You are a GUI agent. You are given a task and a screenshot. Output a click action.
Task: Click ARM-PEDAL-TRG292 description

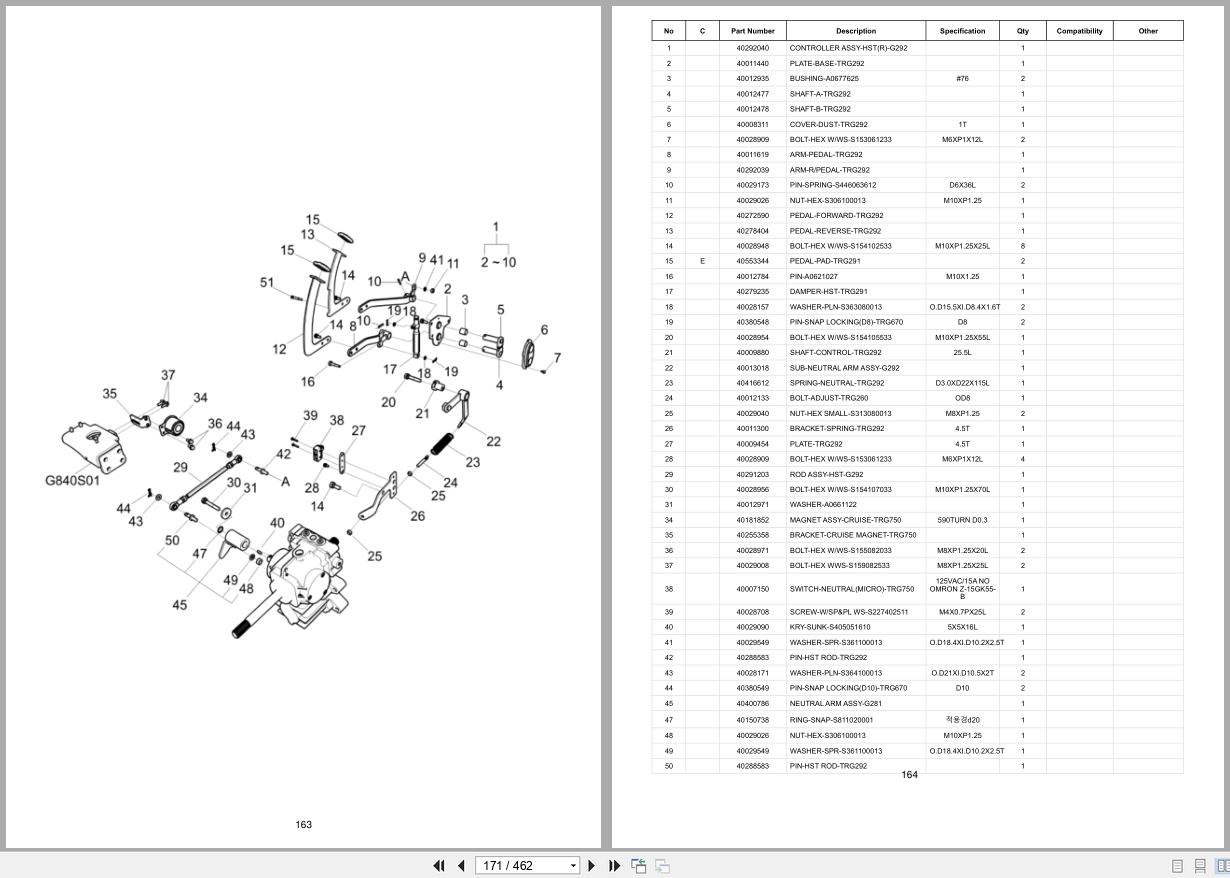pos(826,155)
